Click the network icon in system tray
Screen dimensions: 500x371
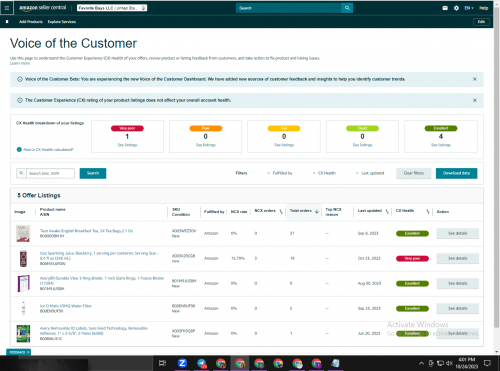(440, 363)
